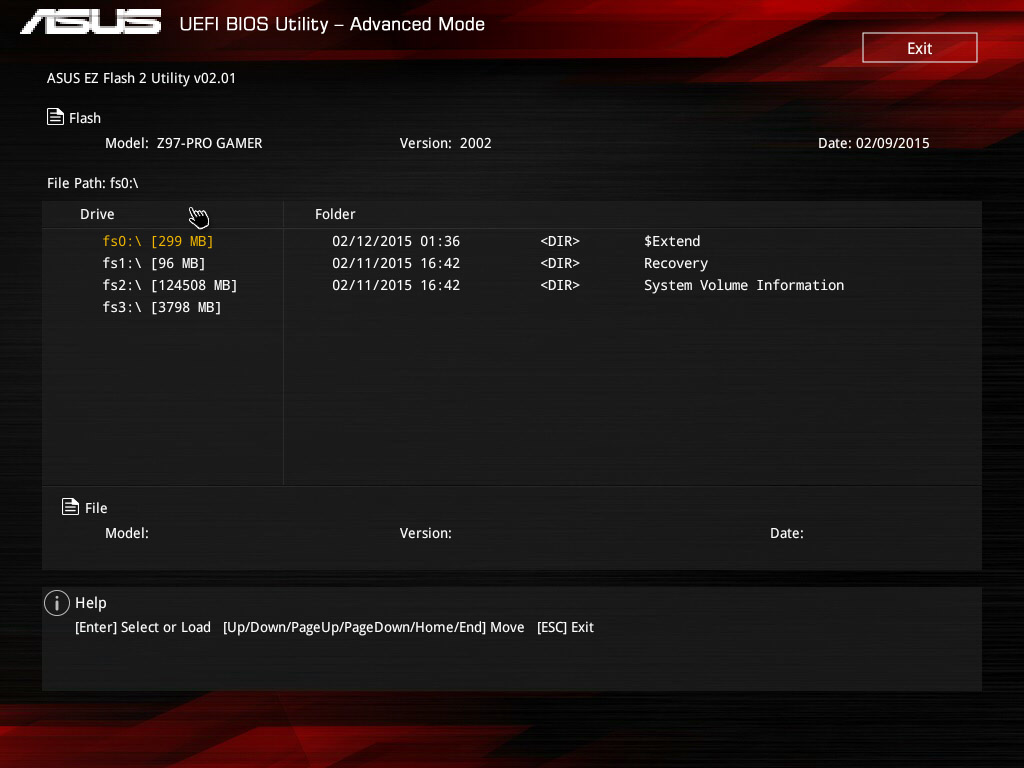This screenshot has width=1024, height=768.
Task: Click the Date: 02/09/2015 text
Action: 874,143
